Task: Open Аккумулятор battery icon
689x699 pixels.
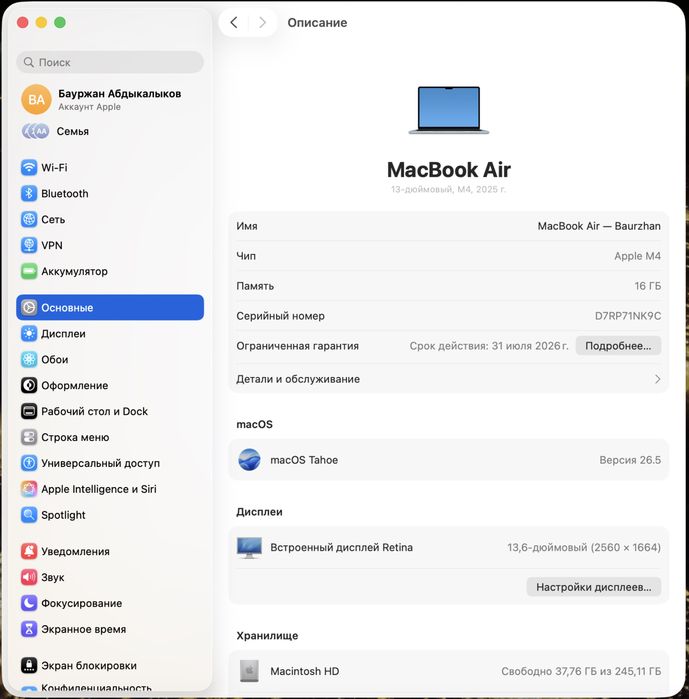Action: click(29, 271)
